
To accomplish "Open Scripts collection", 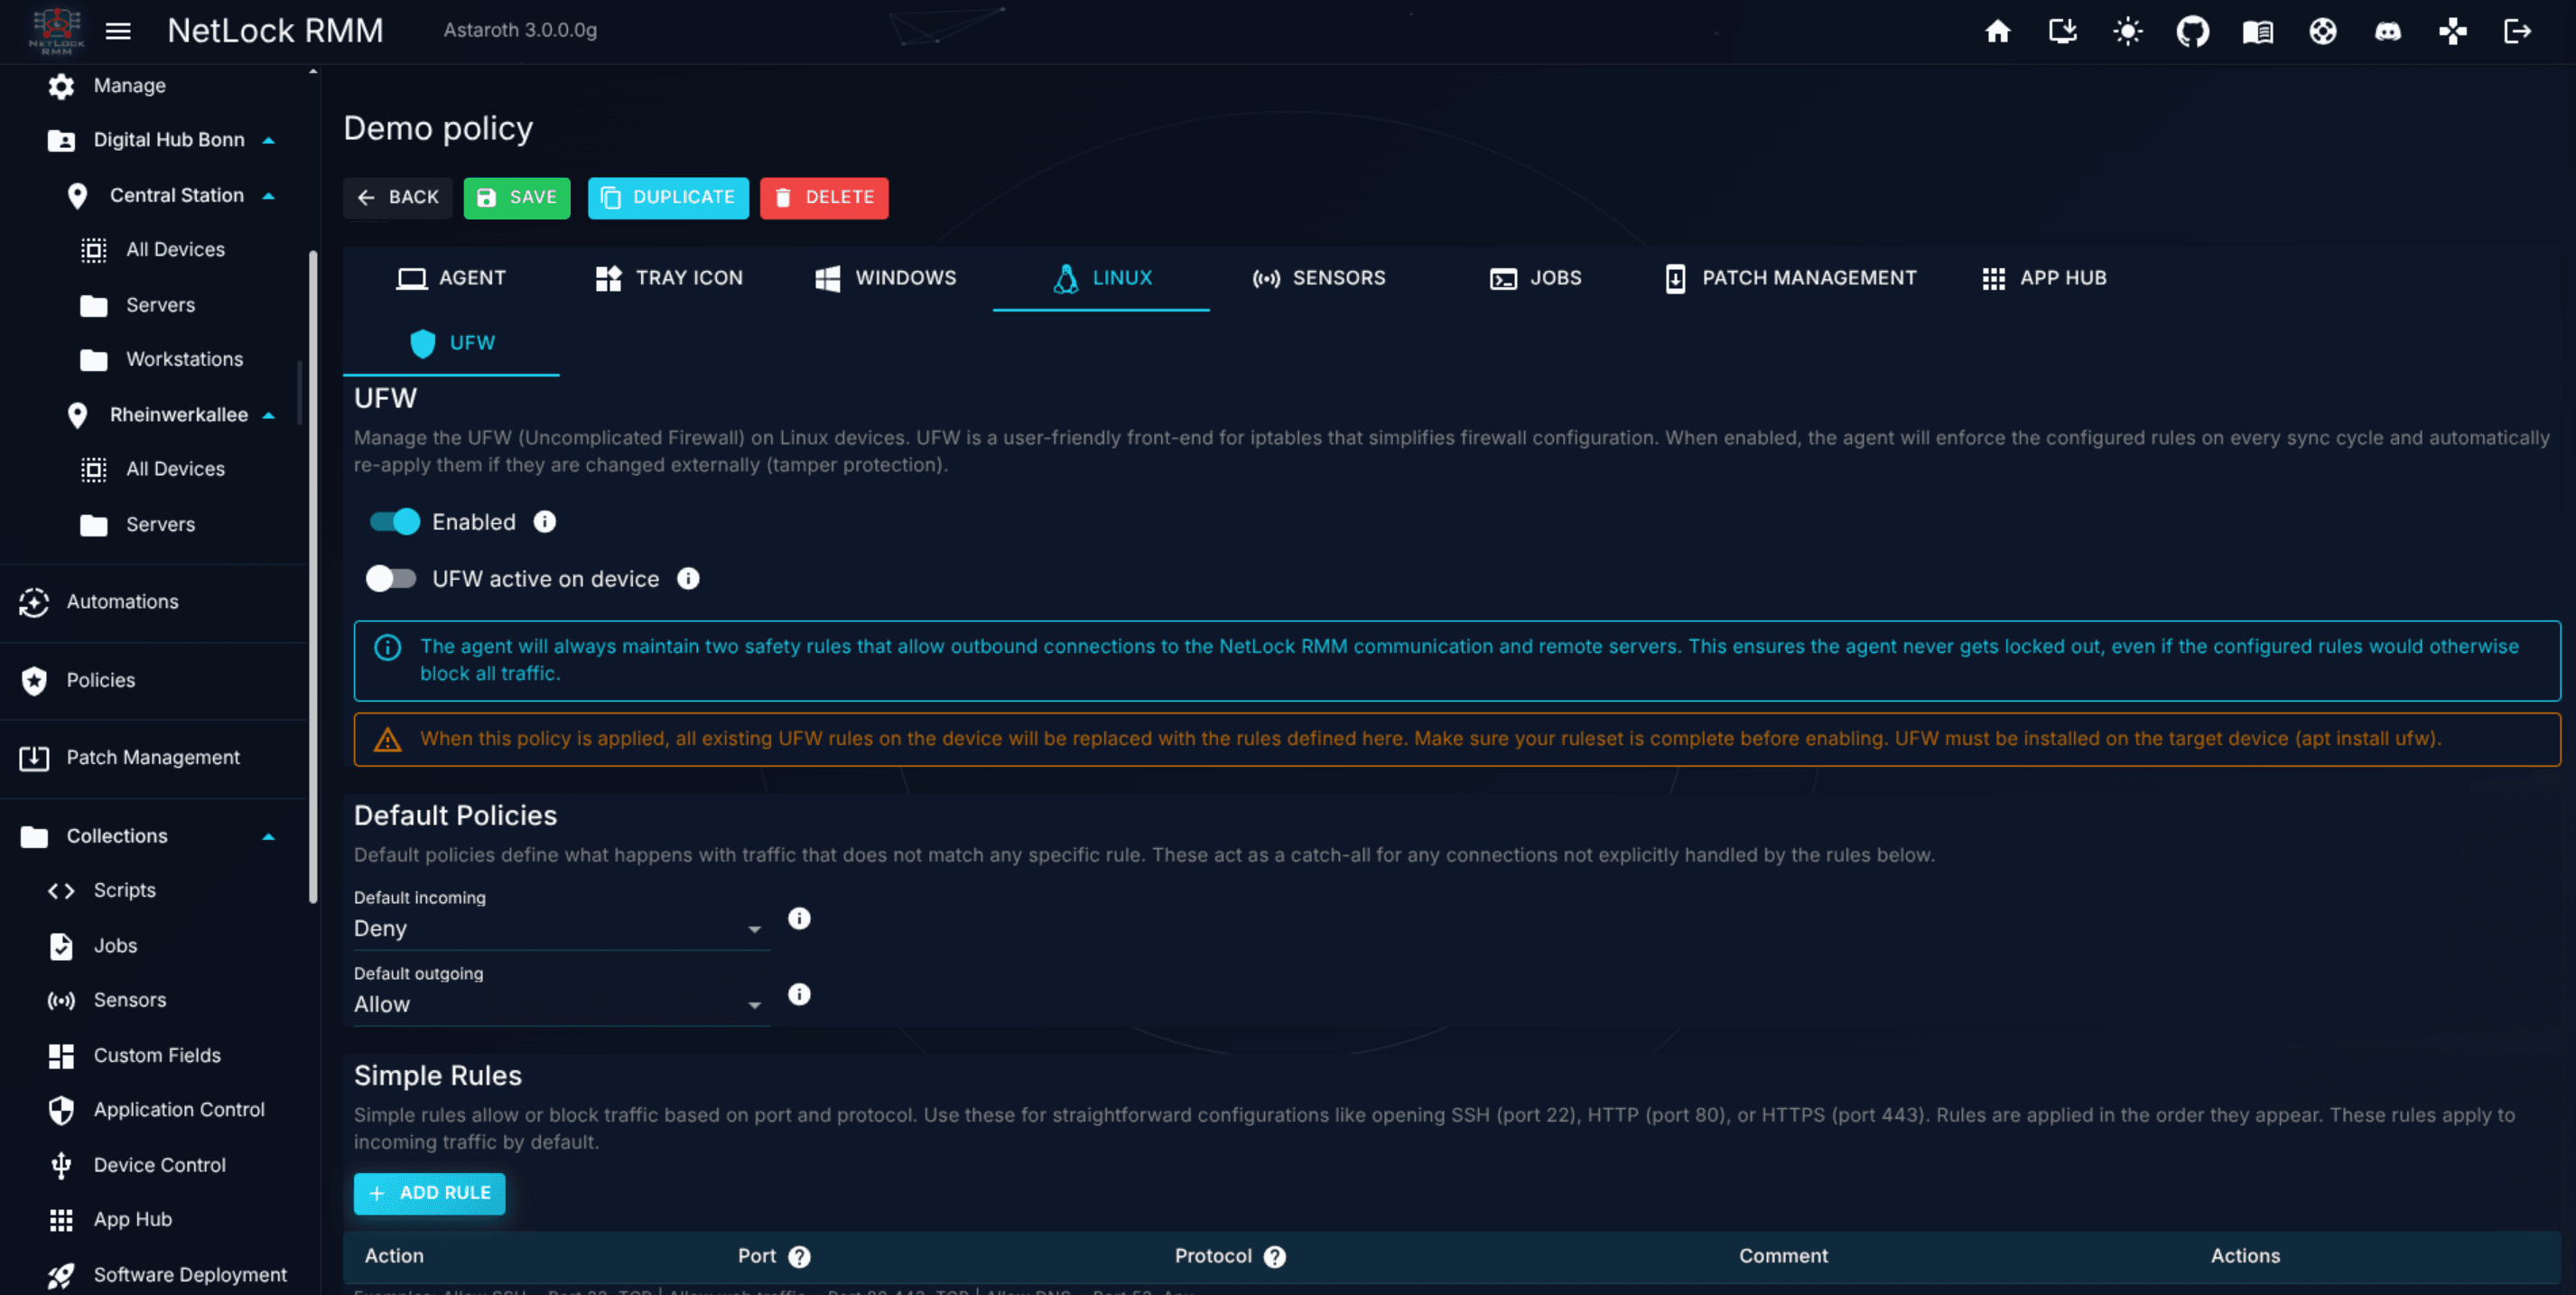I will tap(124, 890).
